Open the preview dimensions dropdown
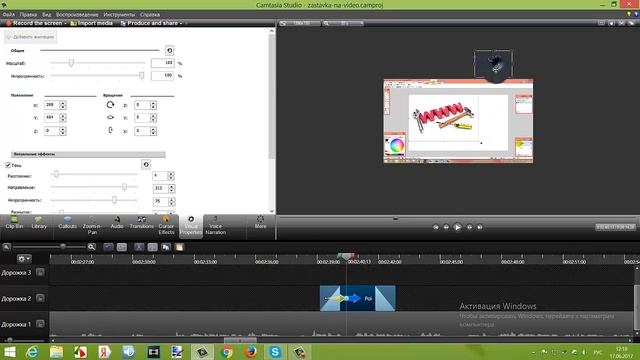The height and width of the screenshot is (360, 640). coord(301,23)
